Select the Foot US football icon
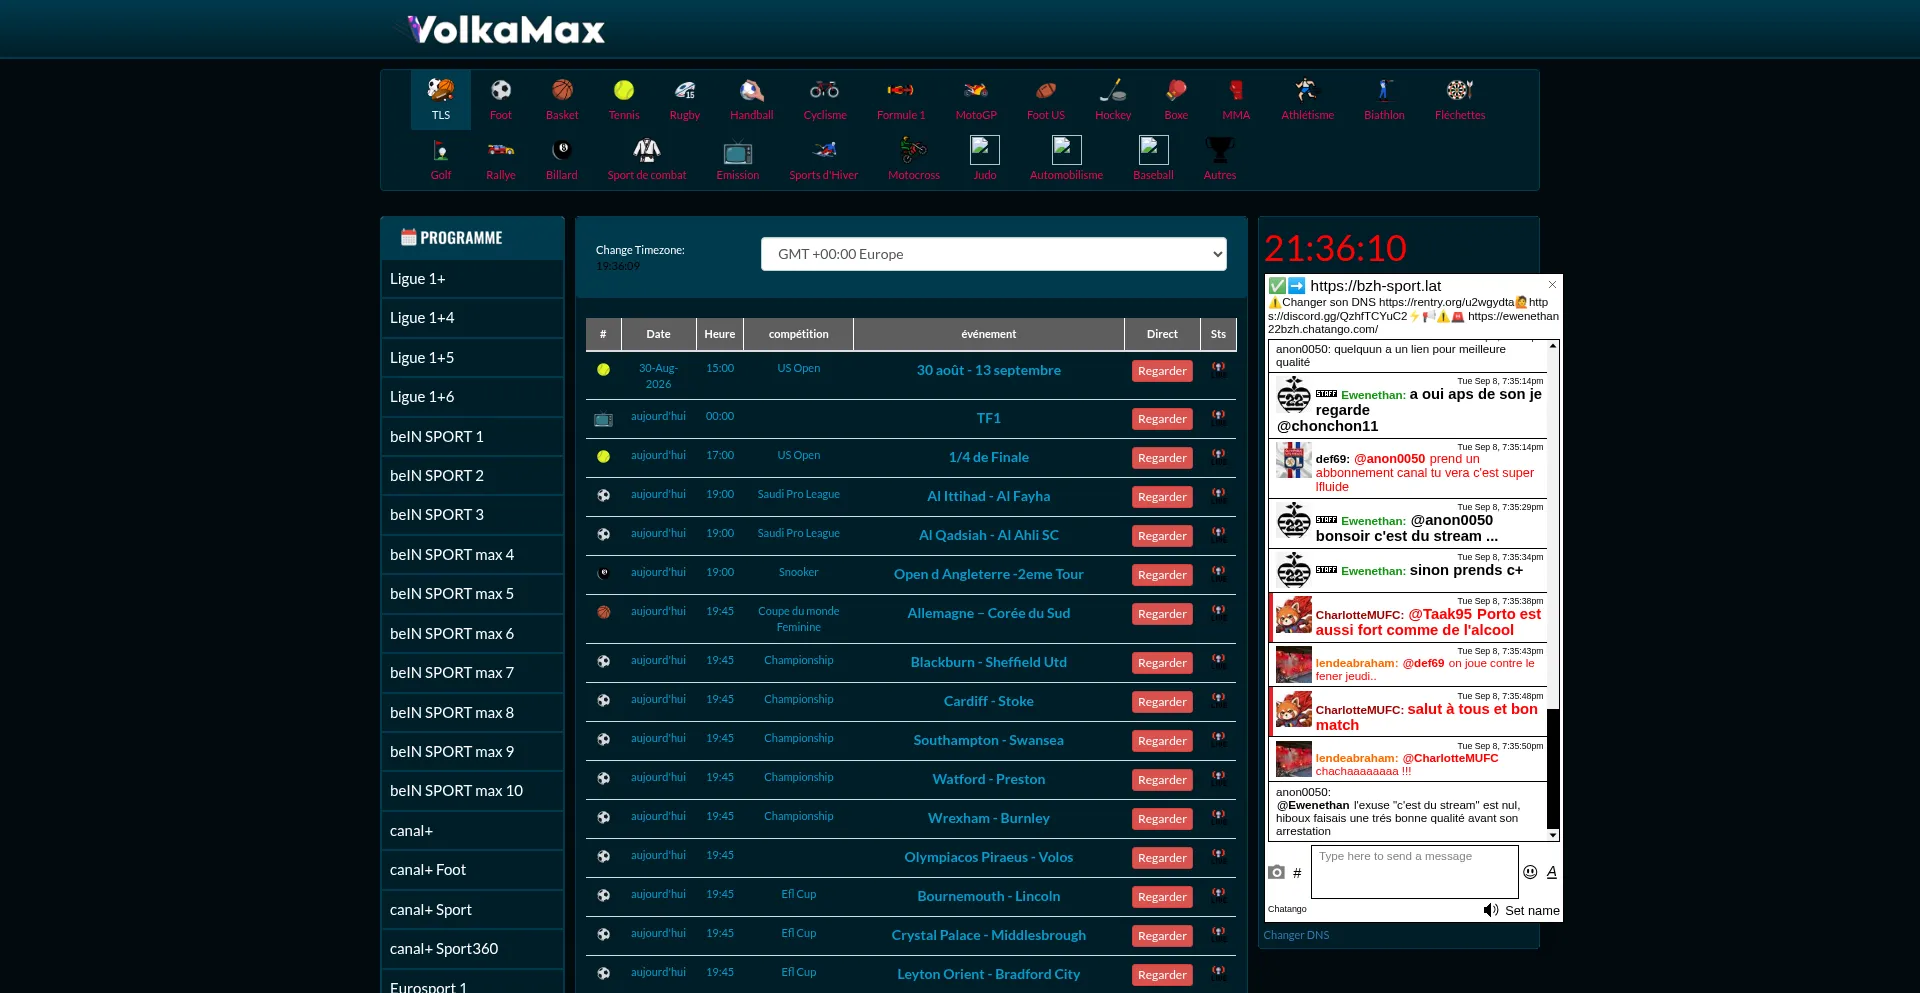This screenshot has height=993, width=1920. [x=1046, y=90]
